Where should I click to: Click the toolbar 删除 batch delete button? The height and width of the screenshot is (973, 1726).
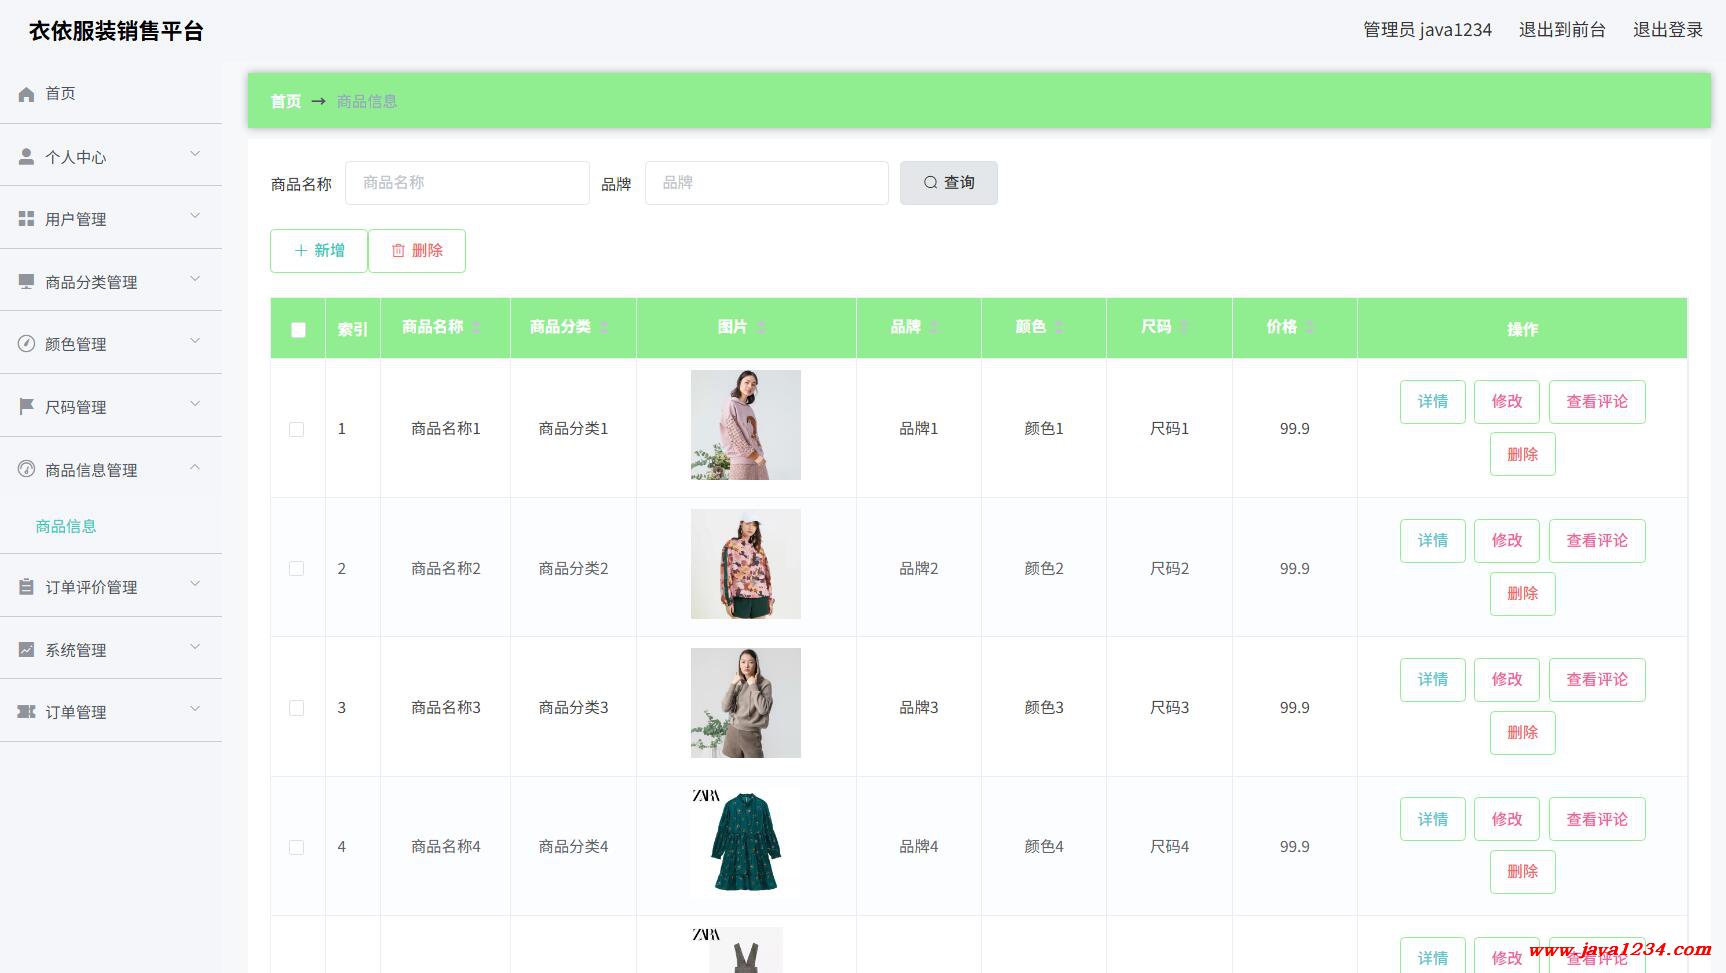(417, 251)
